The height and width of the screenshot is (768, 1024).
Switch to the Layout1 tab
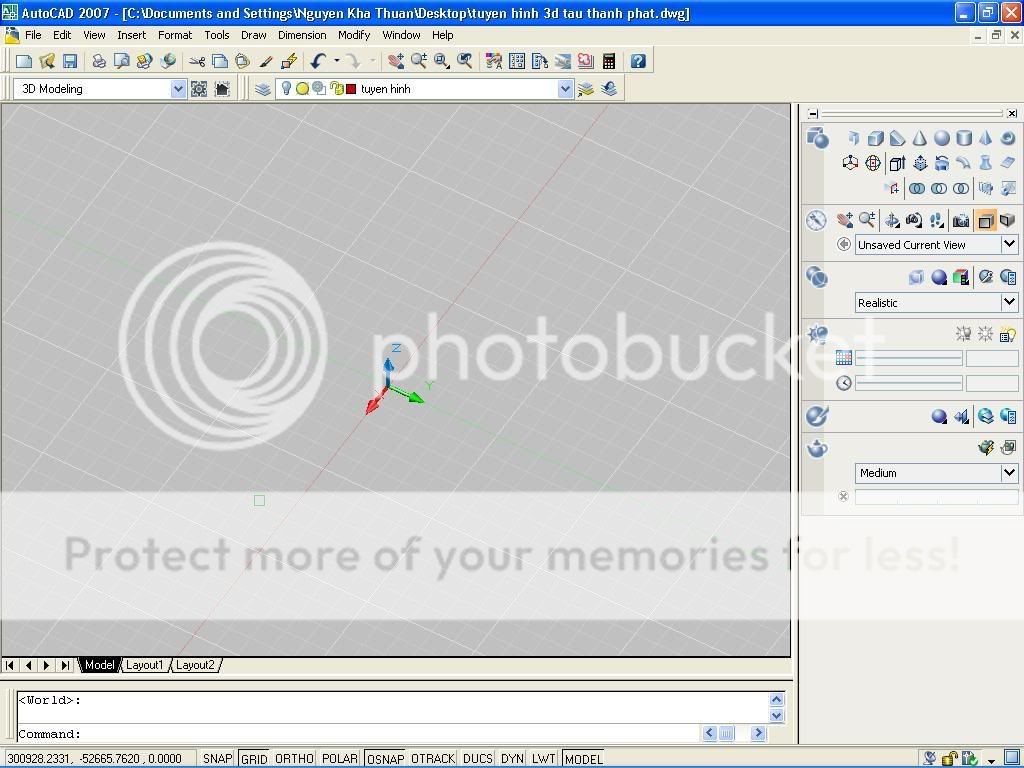pyautogui.click(x=144, y=665)
